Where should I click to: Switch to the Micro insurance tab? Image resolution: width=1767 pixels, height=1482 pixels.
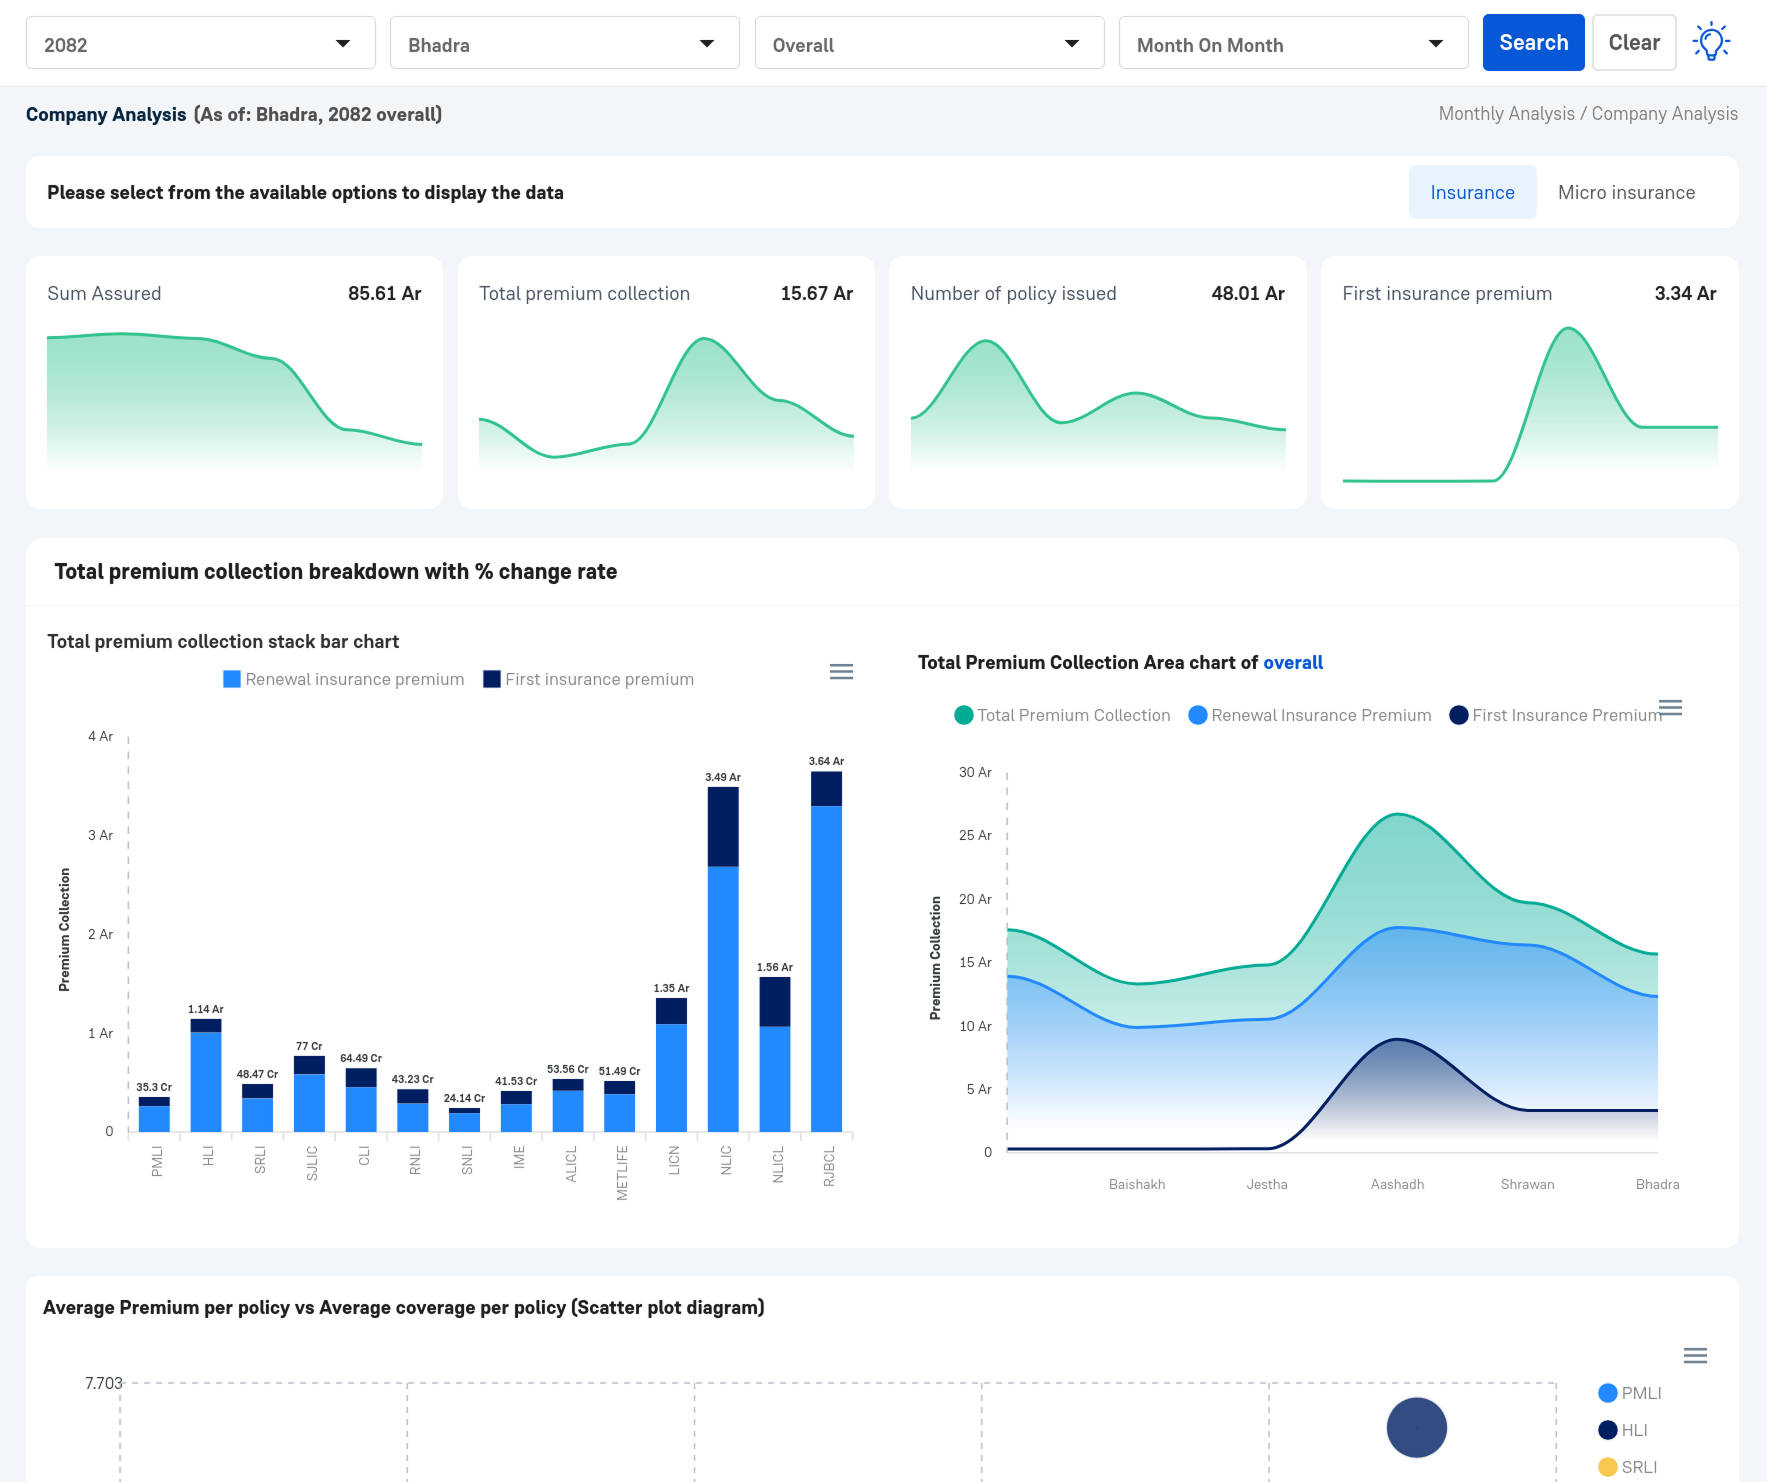click(1625, 192)
